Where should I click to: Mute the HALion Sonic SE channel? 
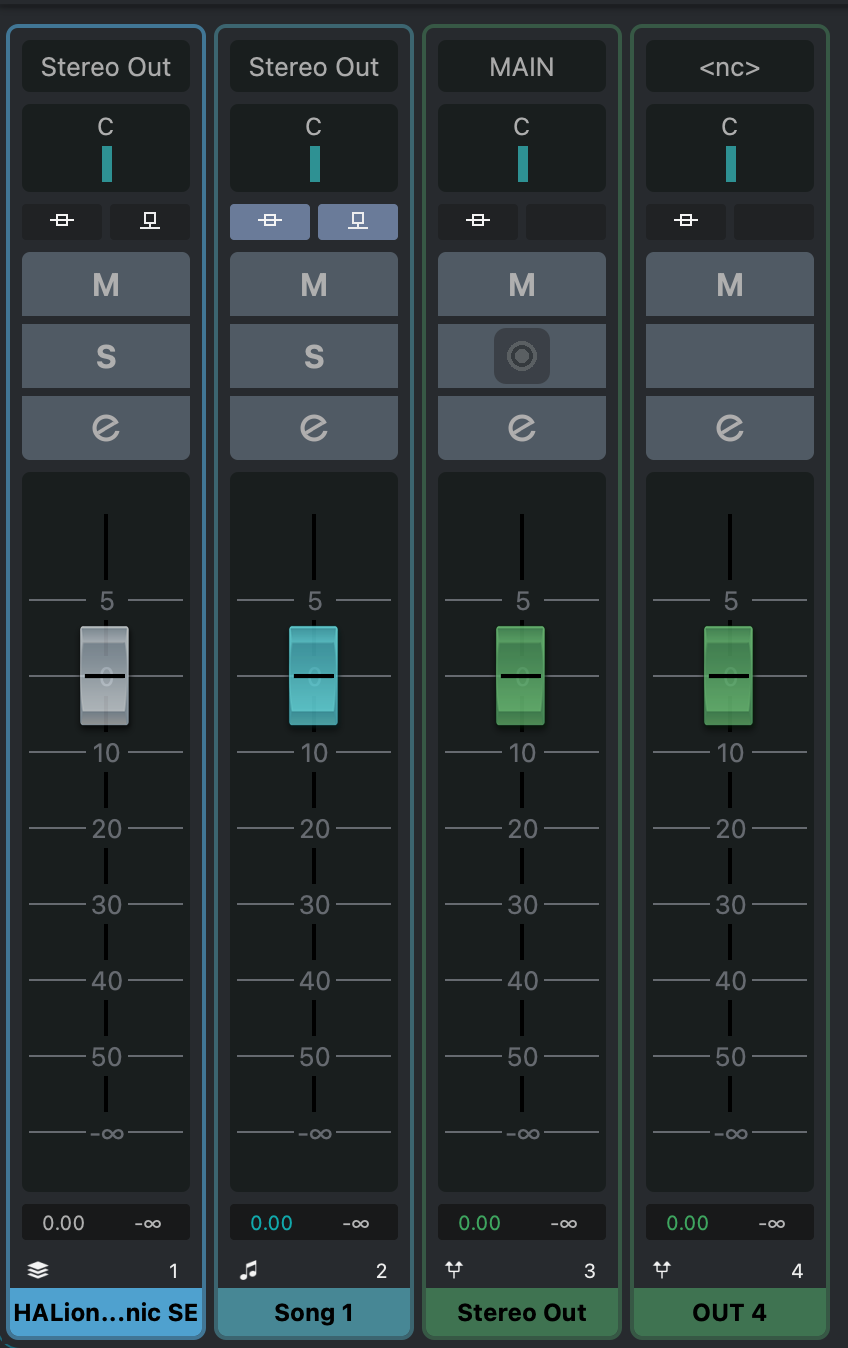coord(106,285)
